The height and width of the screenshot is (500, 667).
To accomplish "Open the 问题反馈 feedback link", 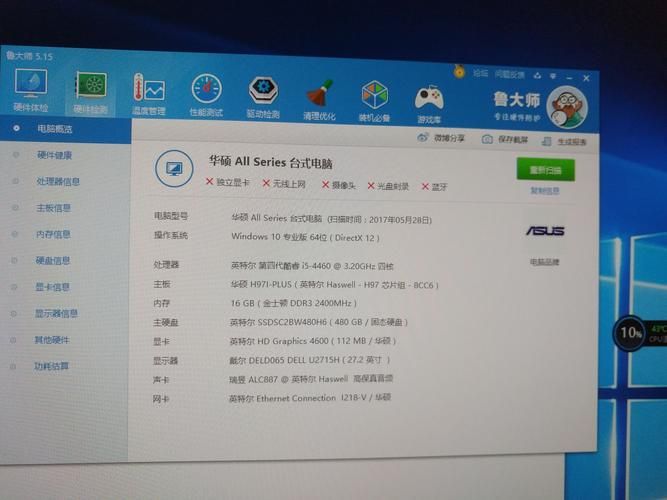I will click(510, 74).
